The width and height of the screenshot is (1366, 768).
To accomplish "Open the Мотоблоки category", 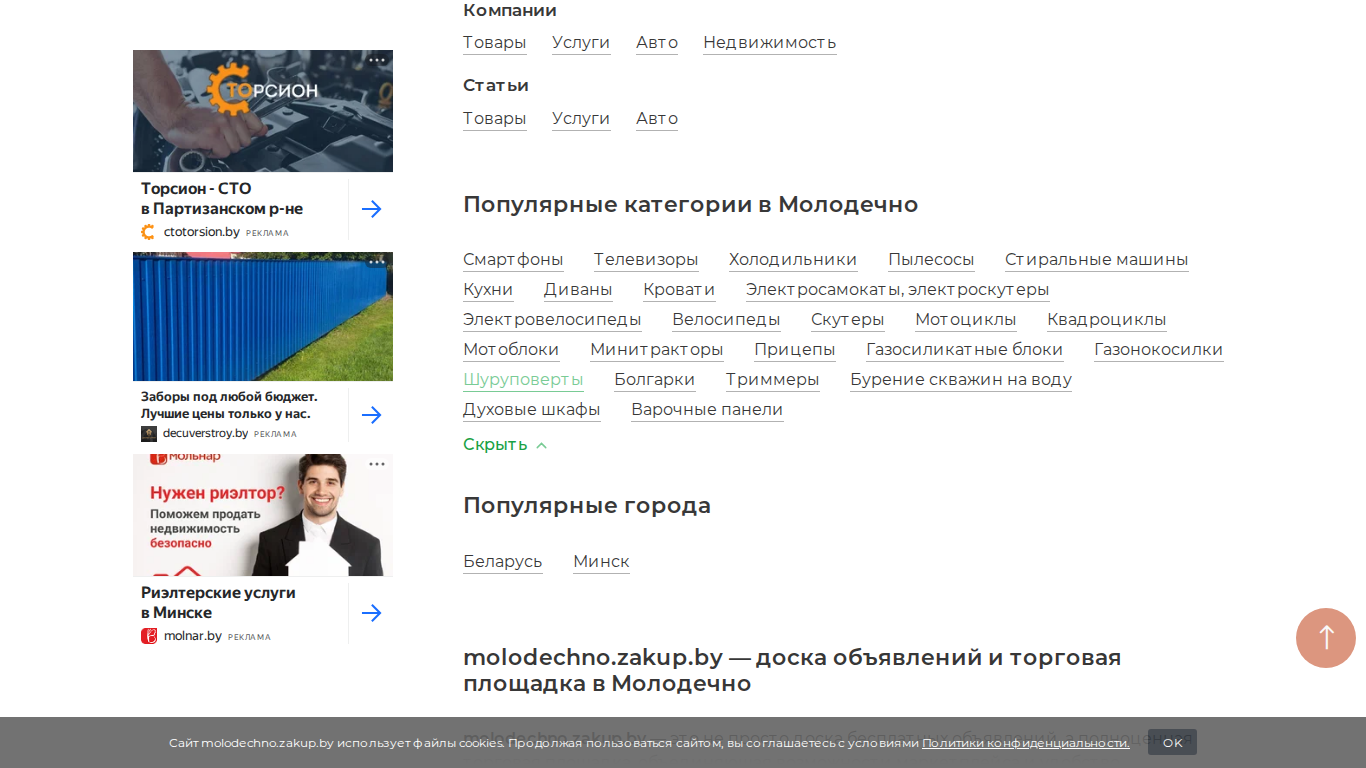I will tap(511, 350).
